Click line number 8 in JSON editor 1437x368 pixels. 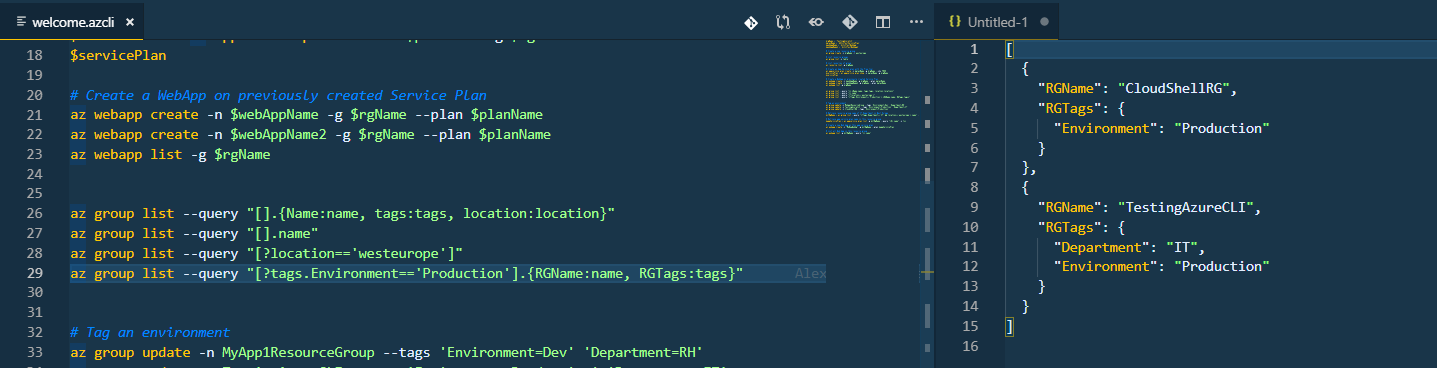(x=974, y=186)
